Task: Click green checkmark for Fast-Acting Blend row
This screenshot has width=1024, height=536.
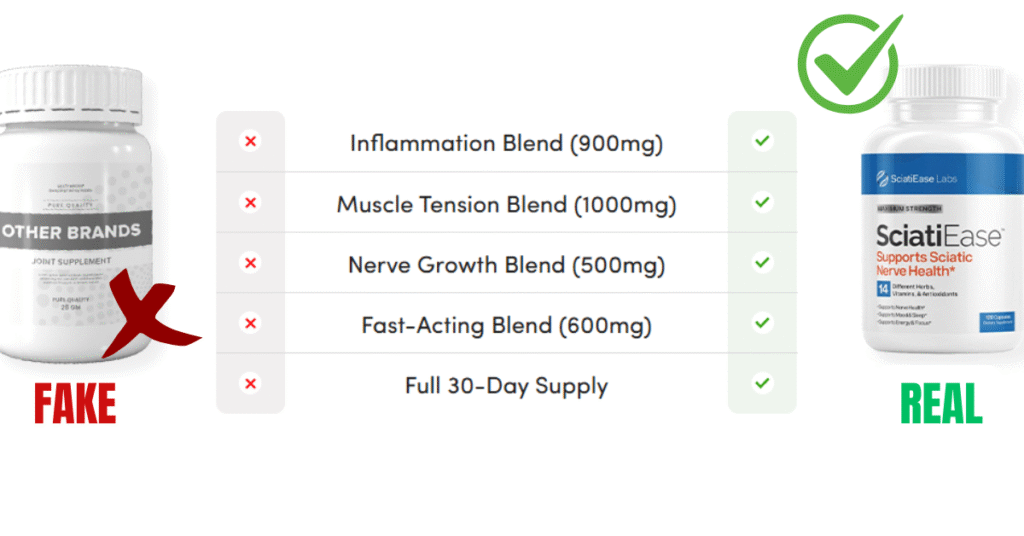Action: click(762, 323)
